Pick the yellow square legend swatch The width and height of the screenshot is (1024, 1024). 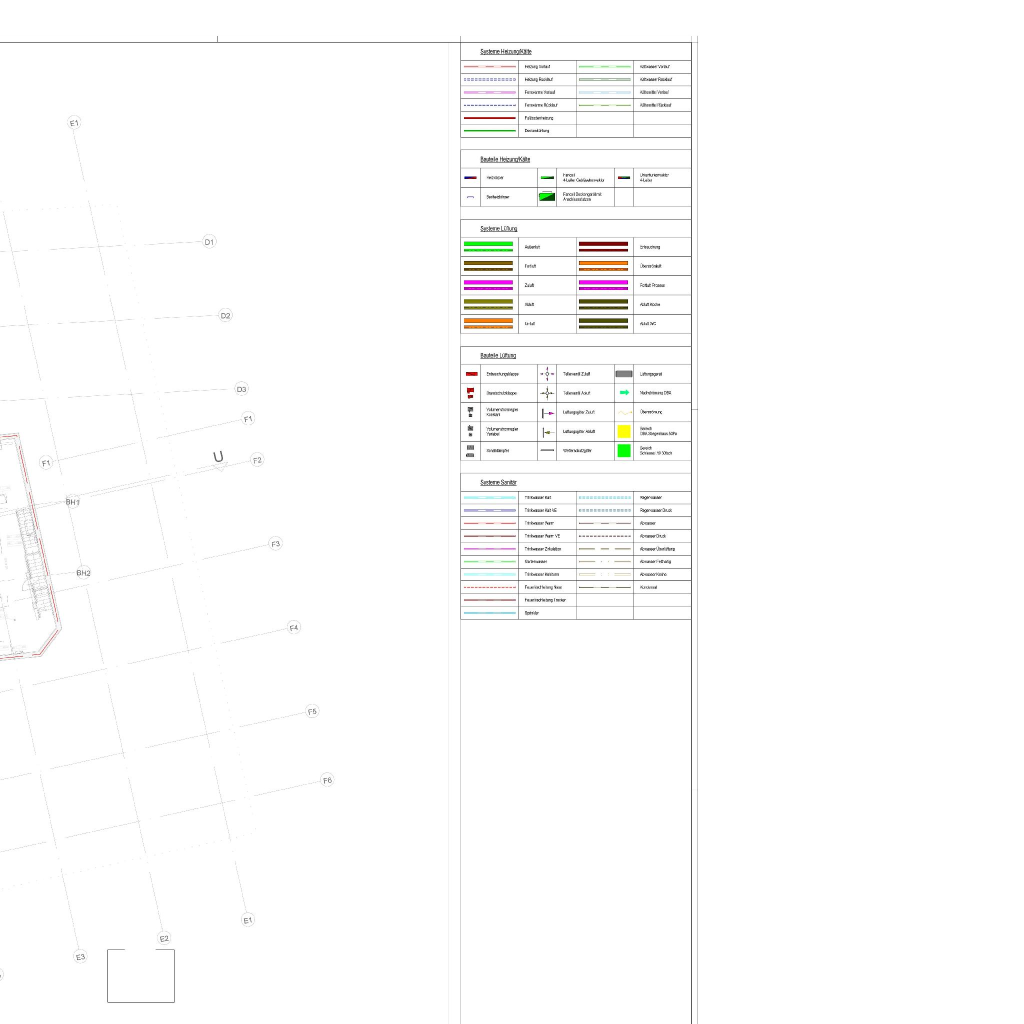click(624, 431)
